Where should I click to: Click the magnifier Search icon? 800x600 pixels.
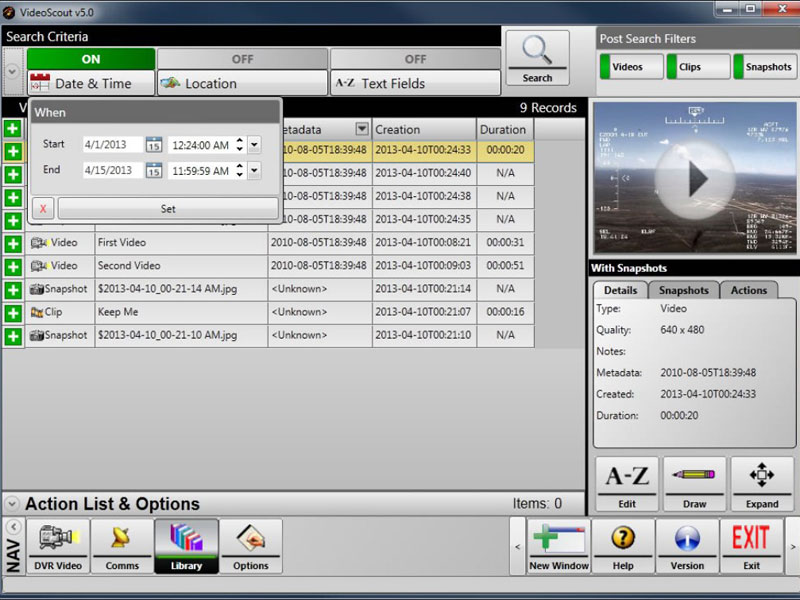tap(537, 50)
